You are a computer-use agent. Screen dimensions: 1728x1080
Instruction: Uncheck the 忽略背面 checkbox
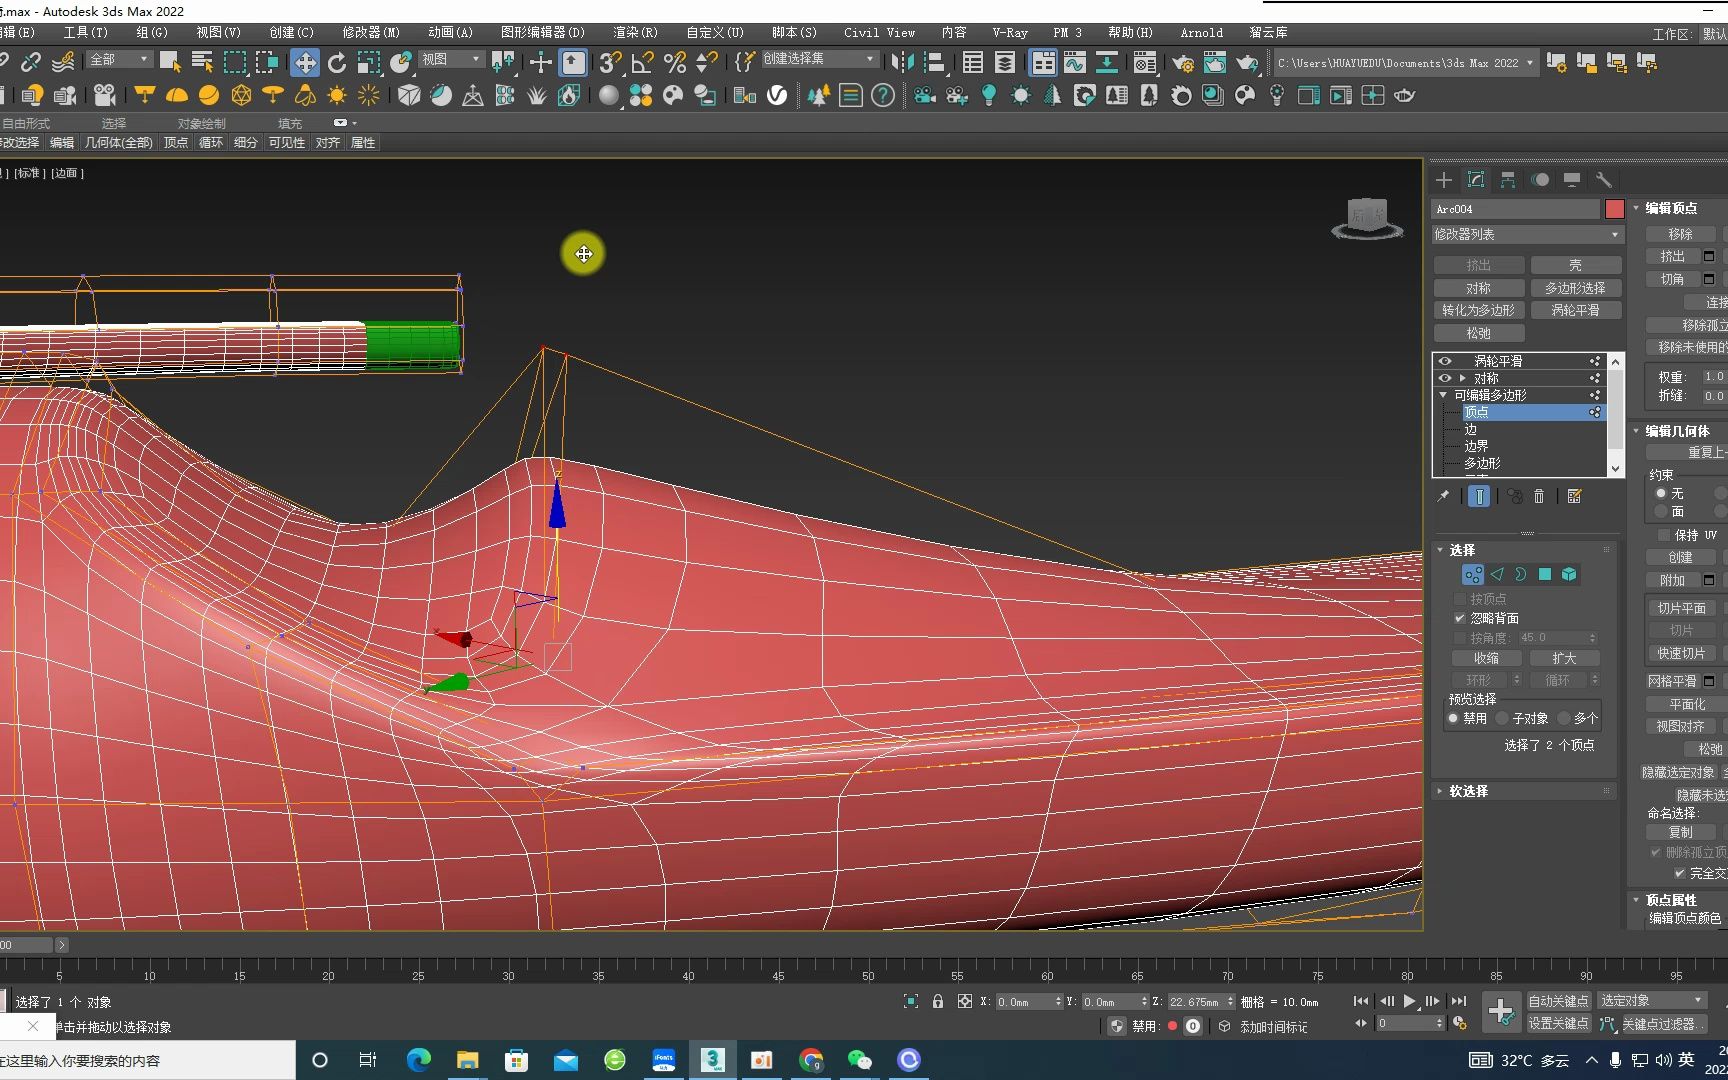(1460, 618)
